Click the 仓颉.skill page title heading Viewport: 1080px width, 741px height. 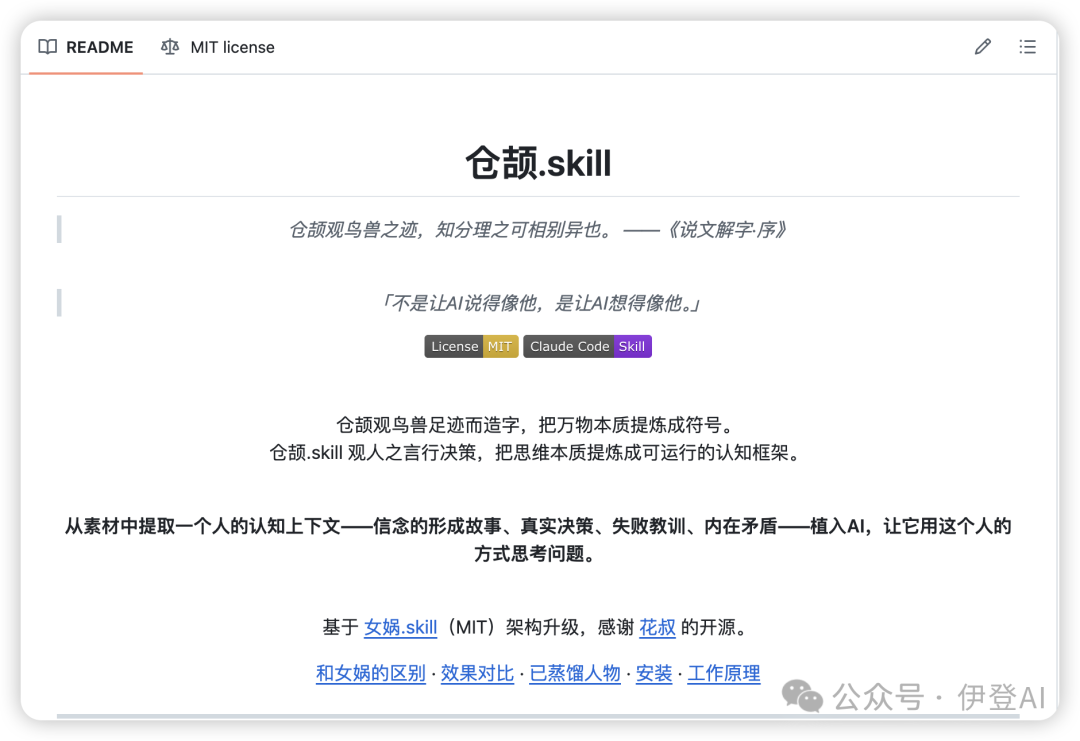[540, 164]
